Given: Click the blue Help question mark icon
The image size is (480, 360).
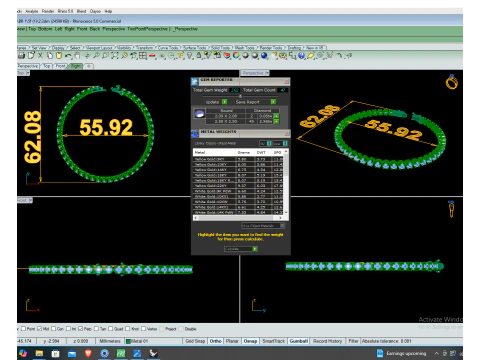Looking at the screenshot, I should coord(302,56).
